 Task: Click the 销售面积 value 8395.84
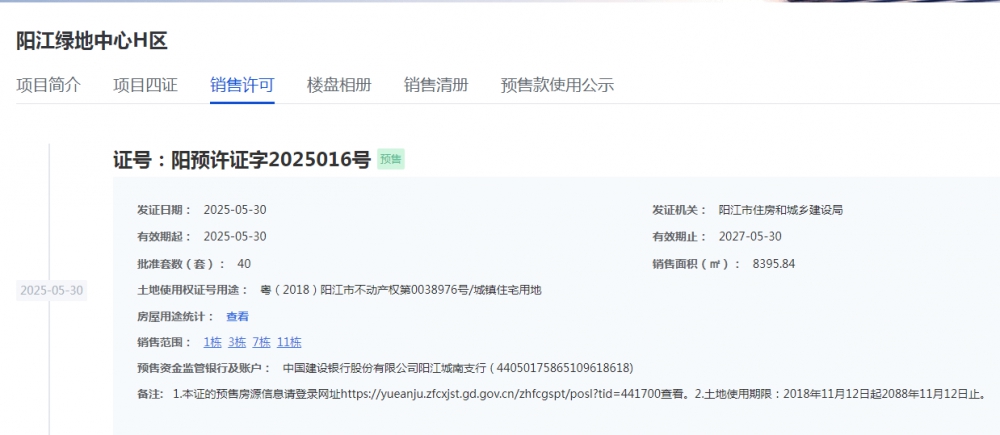coord(774,263)
